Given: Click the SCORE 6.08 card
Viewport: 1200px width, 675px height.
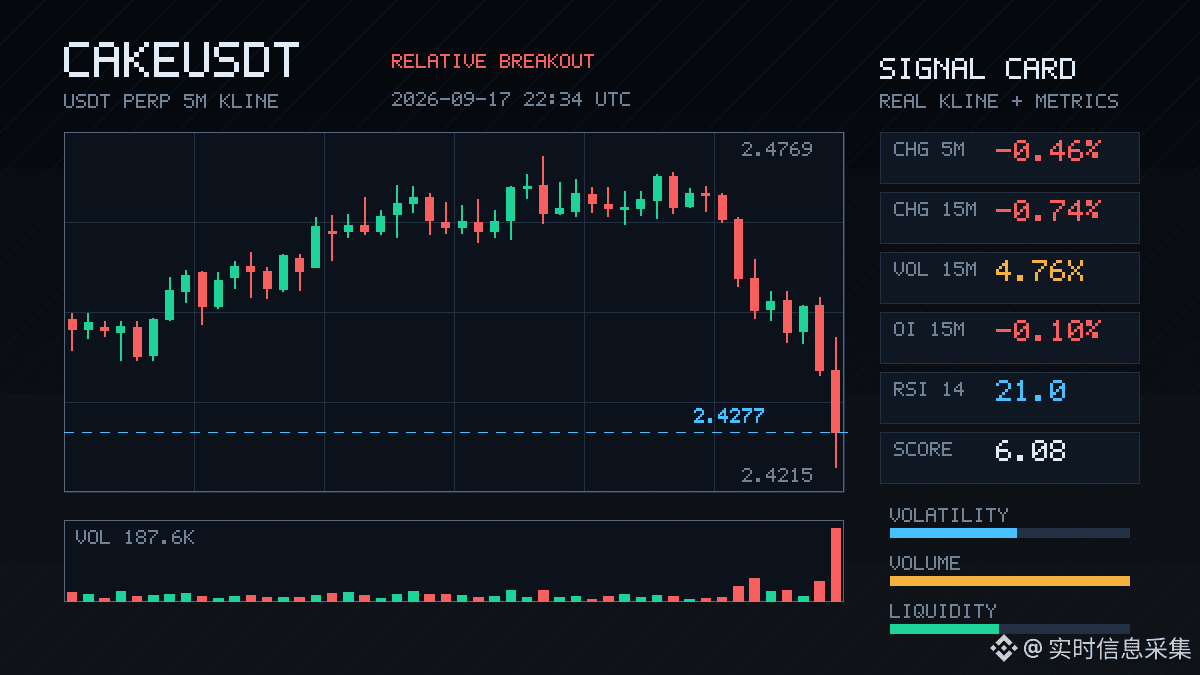Looking at the screenshot, I should [1009, 458].
